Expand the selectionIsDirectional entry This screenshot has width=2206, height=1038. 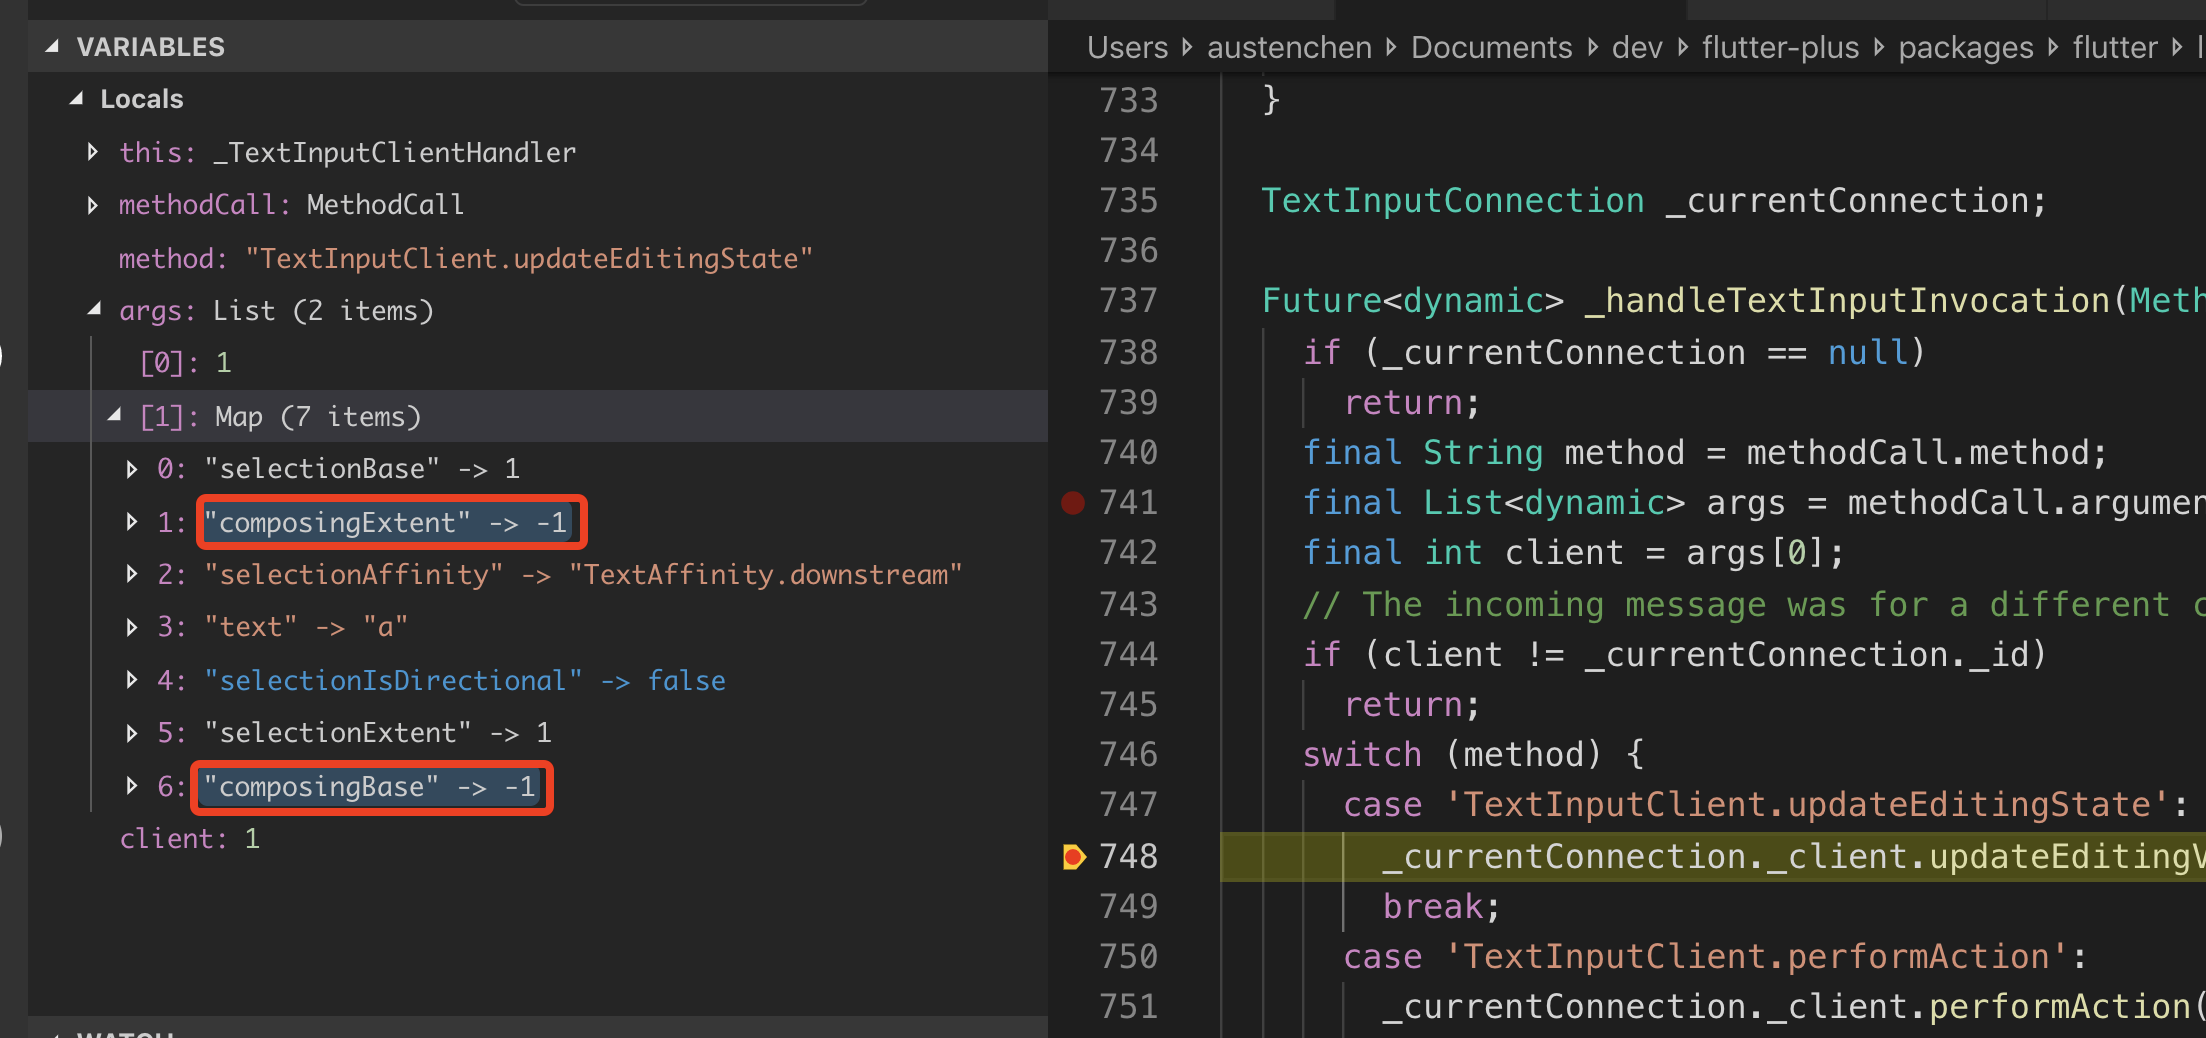(x=133, y=680)
